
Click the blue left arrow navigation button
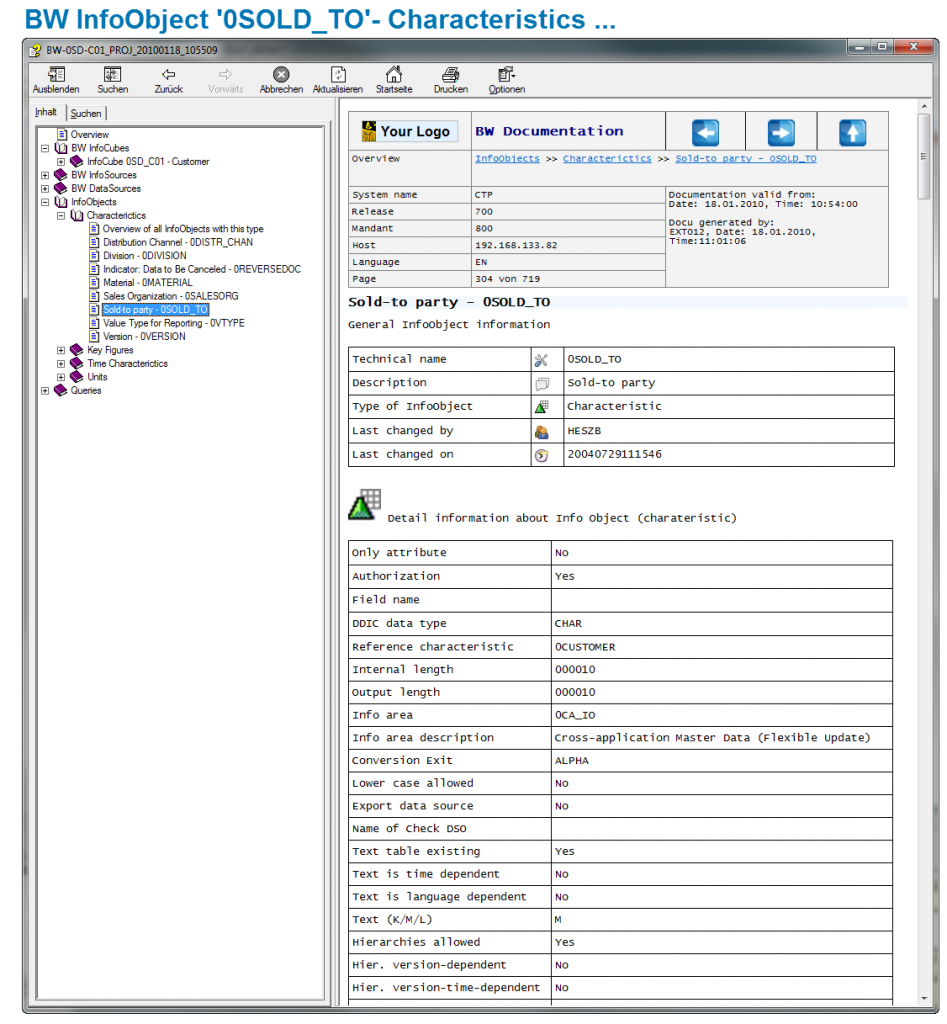tap(705, 132)
